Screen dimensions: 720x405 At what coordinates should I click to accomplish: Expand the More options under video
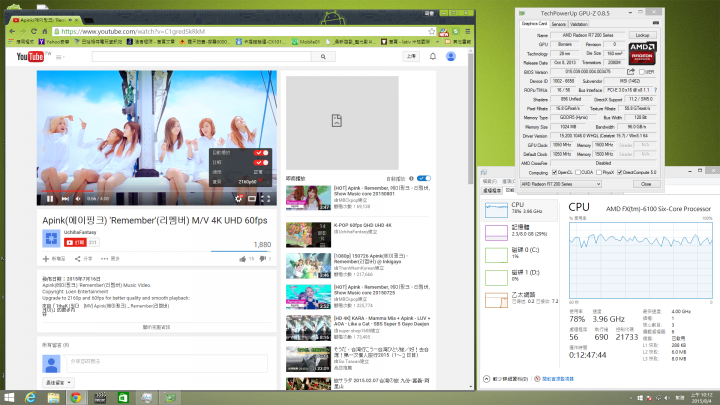(110, 259)
